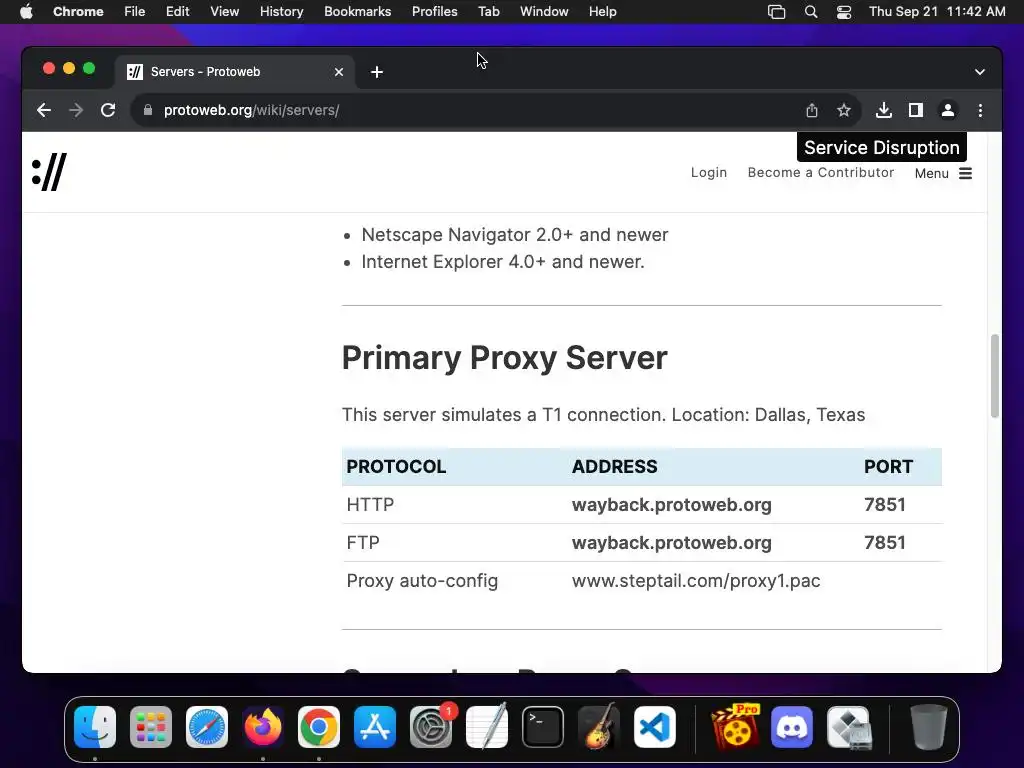Click the HTTP port 7851 cell
The width and height of the screenshot is (1024, 768).
[884, 505]
